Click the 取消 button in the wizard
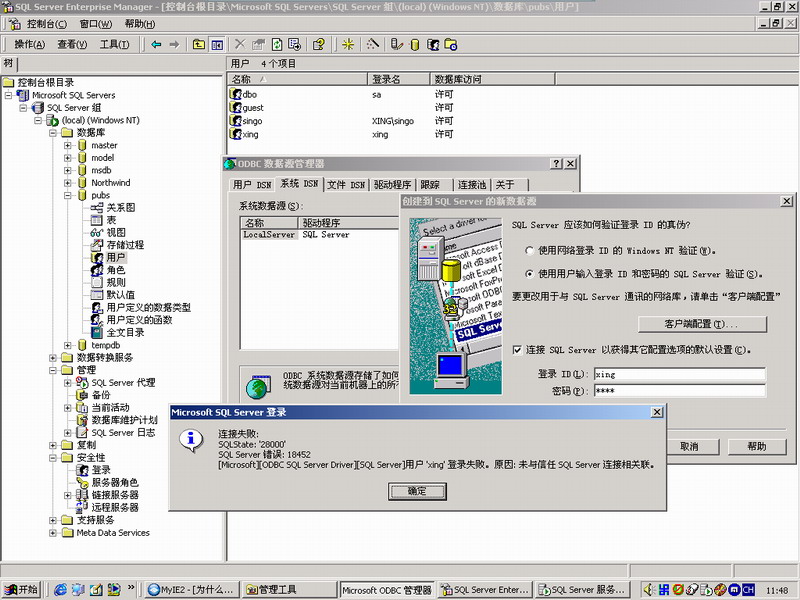 point(689,446)
